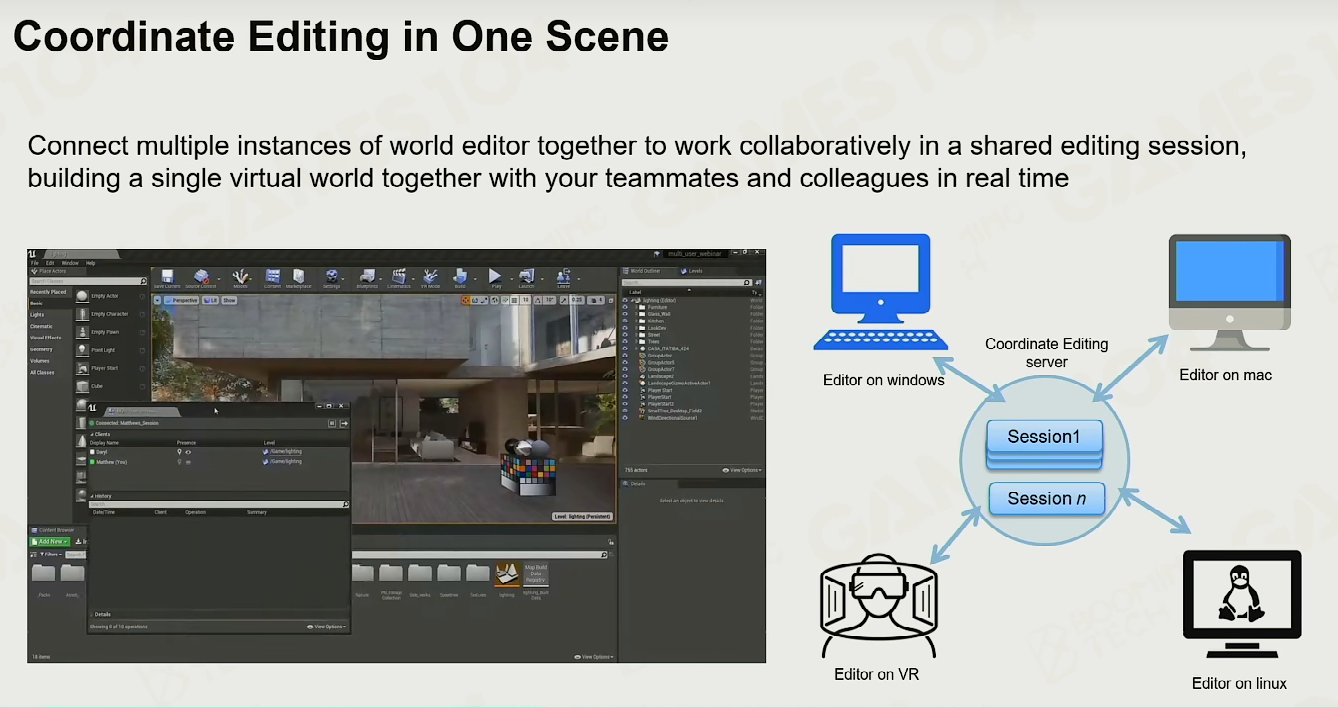Viewport: 1338px width, 707px height.
Task: Select Lights category in Place Actors
Action: [38, 315]
